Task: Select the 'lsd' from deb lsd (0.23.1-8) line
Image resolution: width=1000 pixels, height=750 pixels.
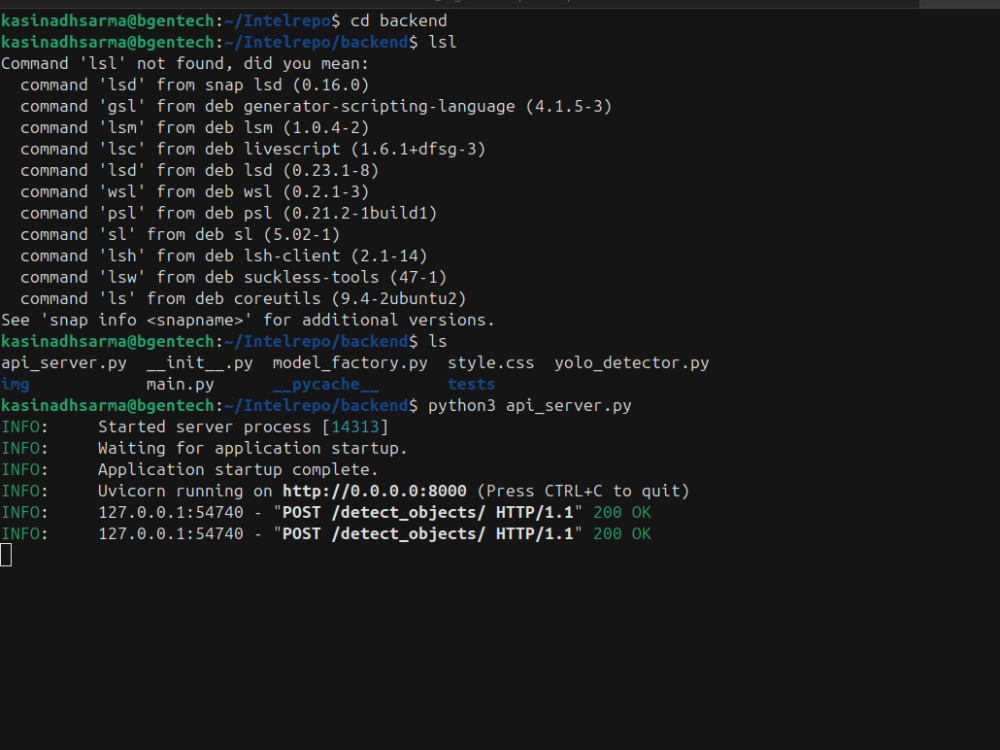Action: [200, 171]
